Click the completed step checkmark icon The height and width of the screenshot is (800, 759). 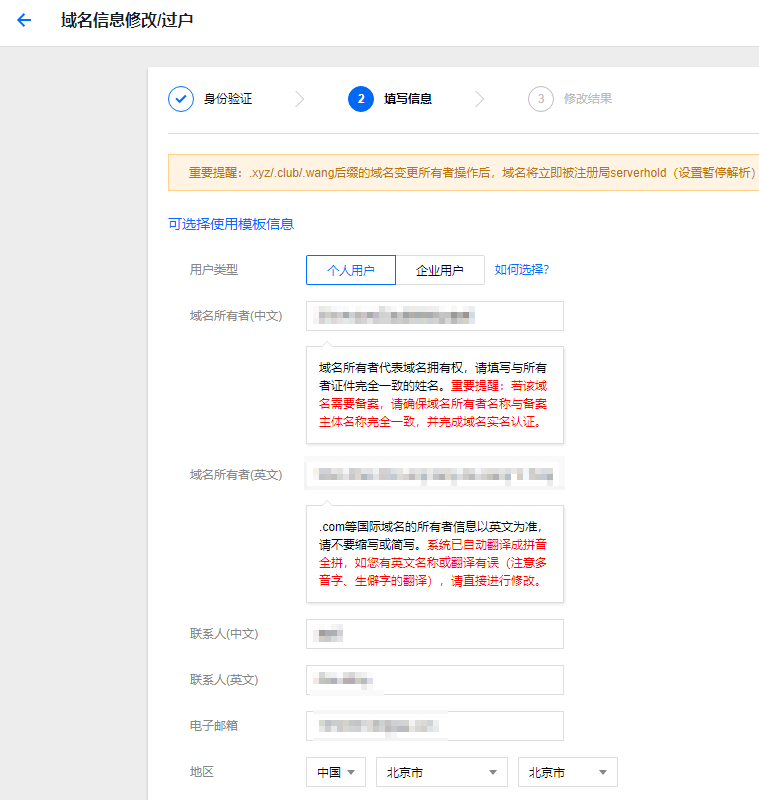181,99
